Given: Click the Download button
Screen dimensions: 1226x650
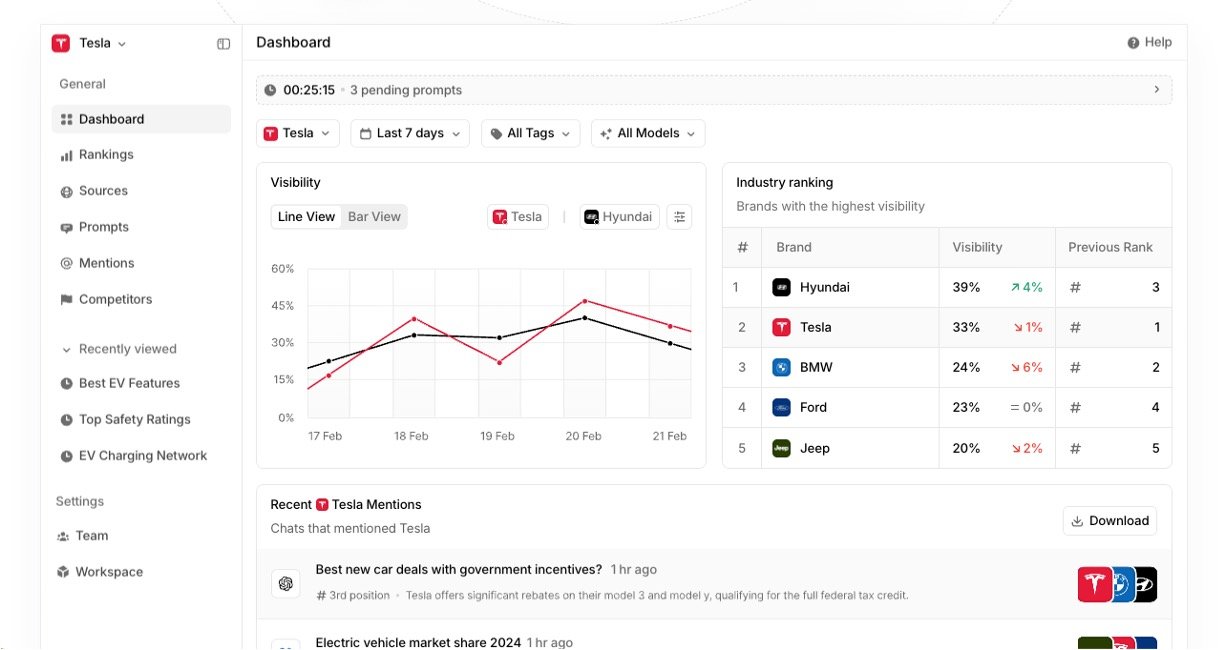Looking at the screenshot, I should tap(1110, 521).
